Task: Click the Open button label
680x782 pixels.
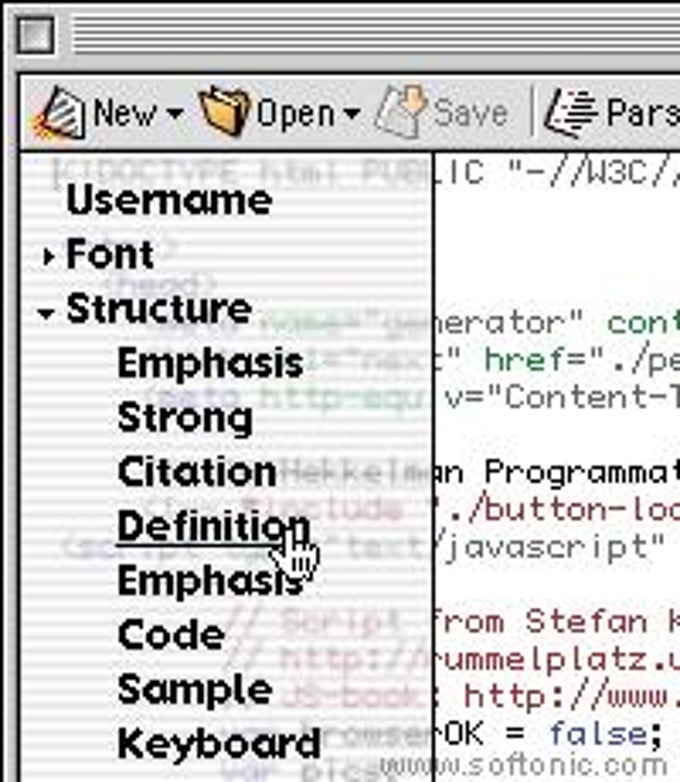Action: tap(295, 114)
